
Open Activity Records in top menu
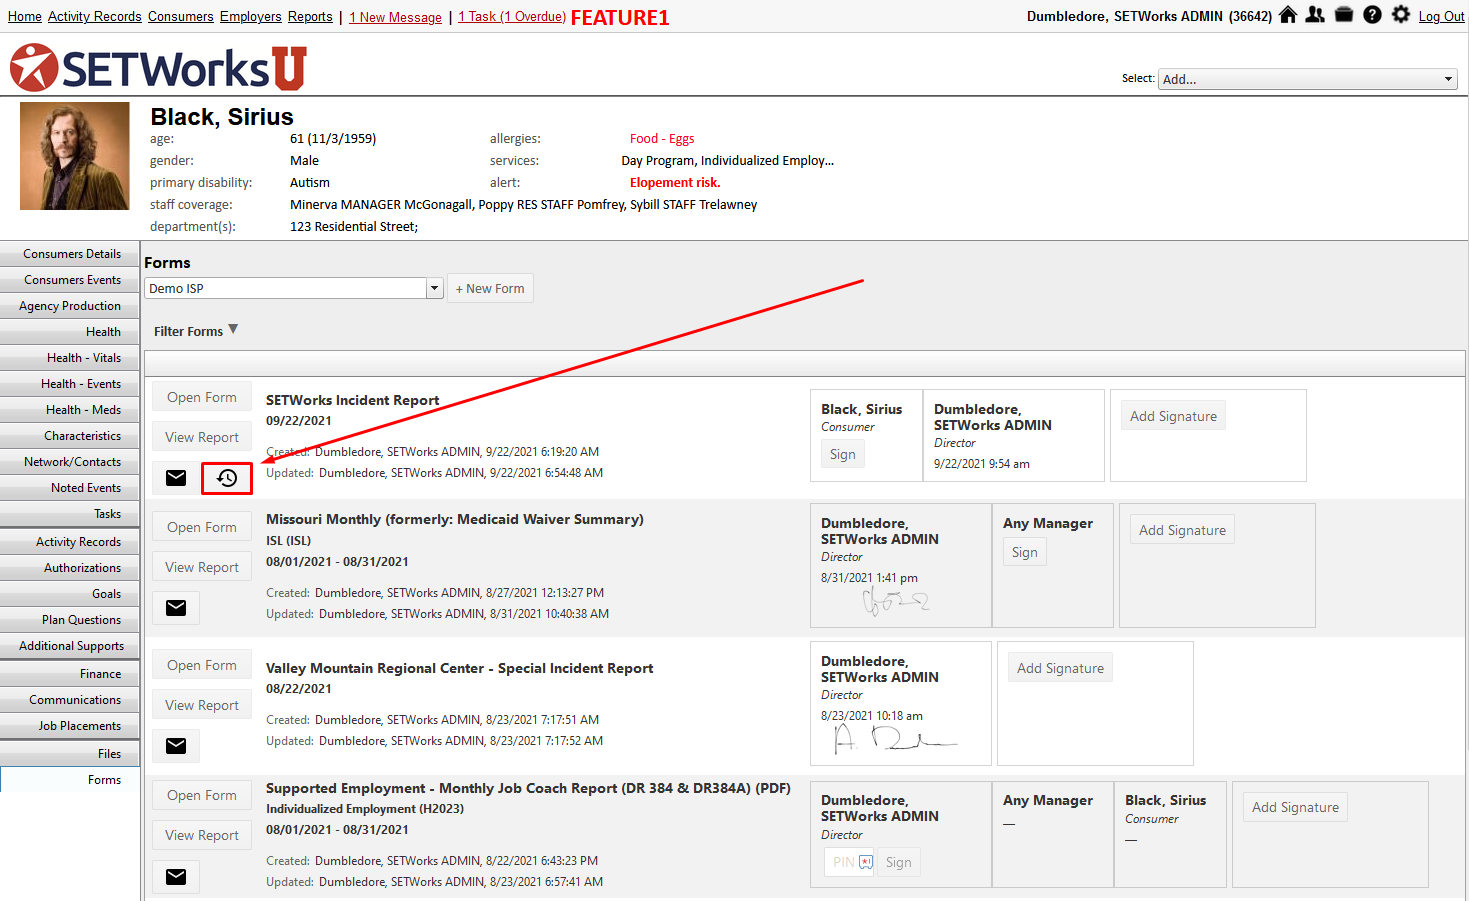(95, 17)
